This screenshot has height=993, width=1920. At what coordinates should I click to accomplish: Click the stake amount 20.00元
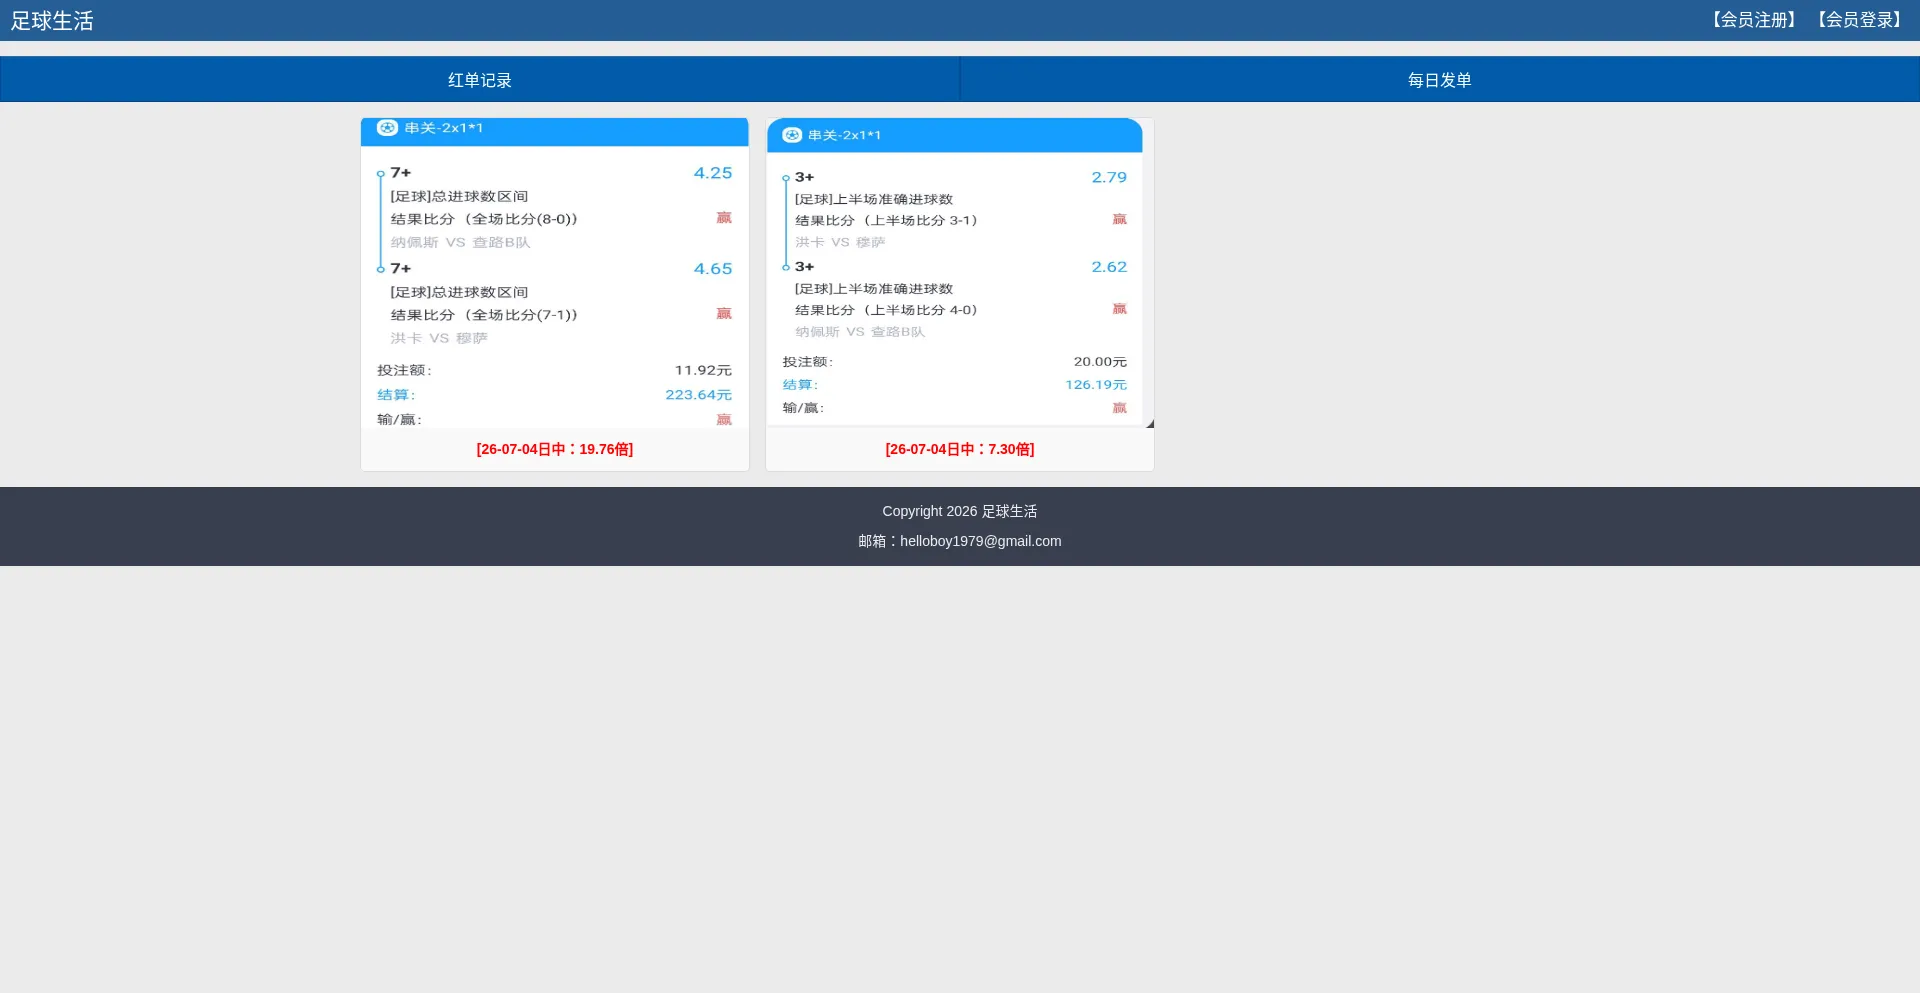click(1100, 362)
